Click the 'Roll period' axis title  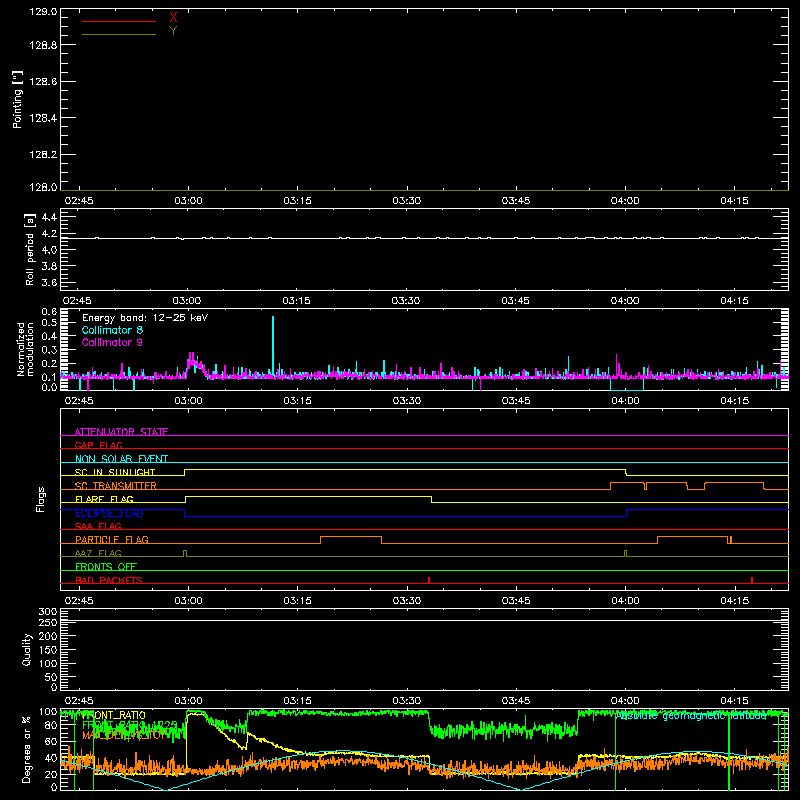point(30,249)
